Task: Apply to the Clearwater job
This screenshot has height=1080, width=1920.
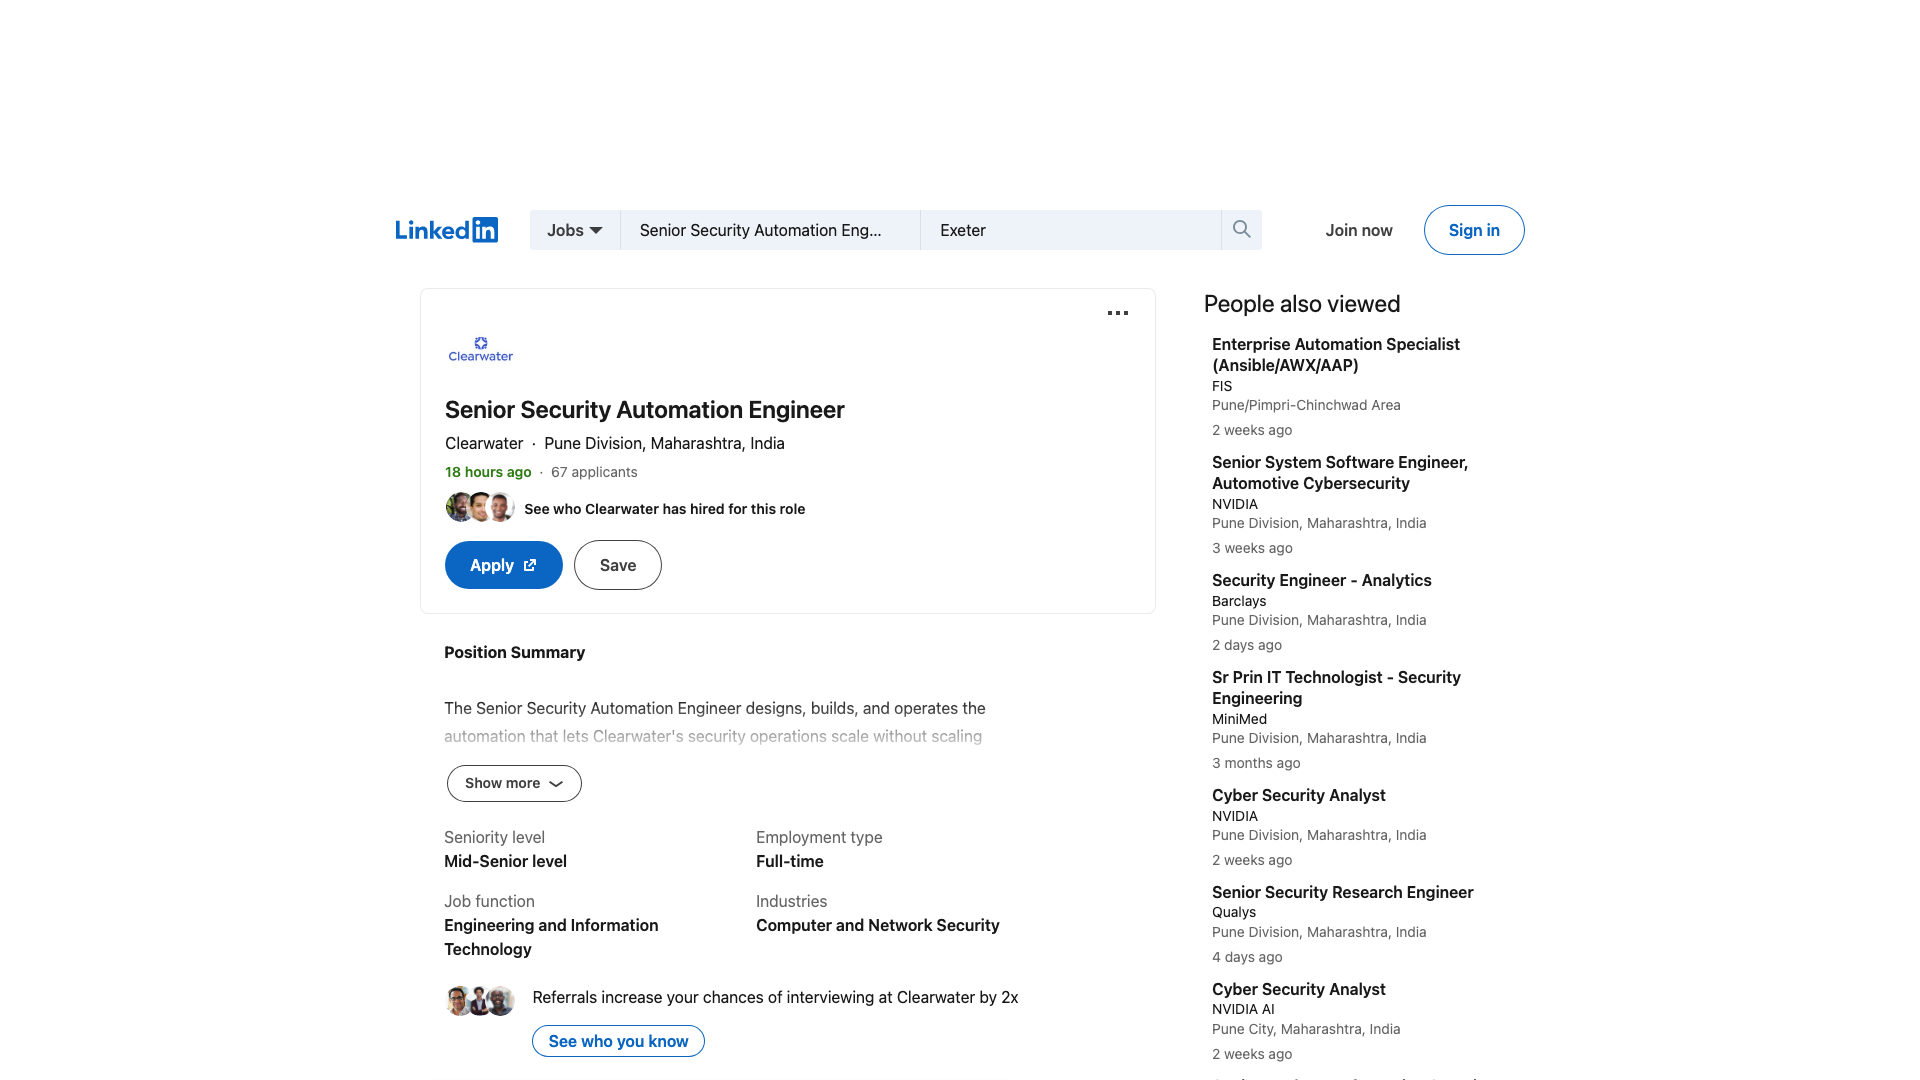Action: point(504,565)
